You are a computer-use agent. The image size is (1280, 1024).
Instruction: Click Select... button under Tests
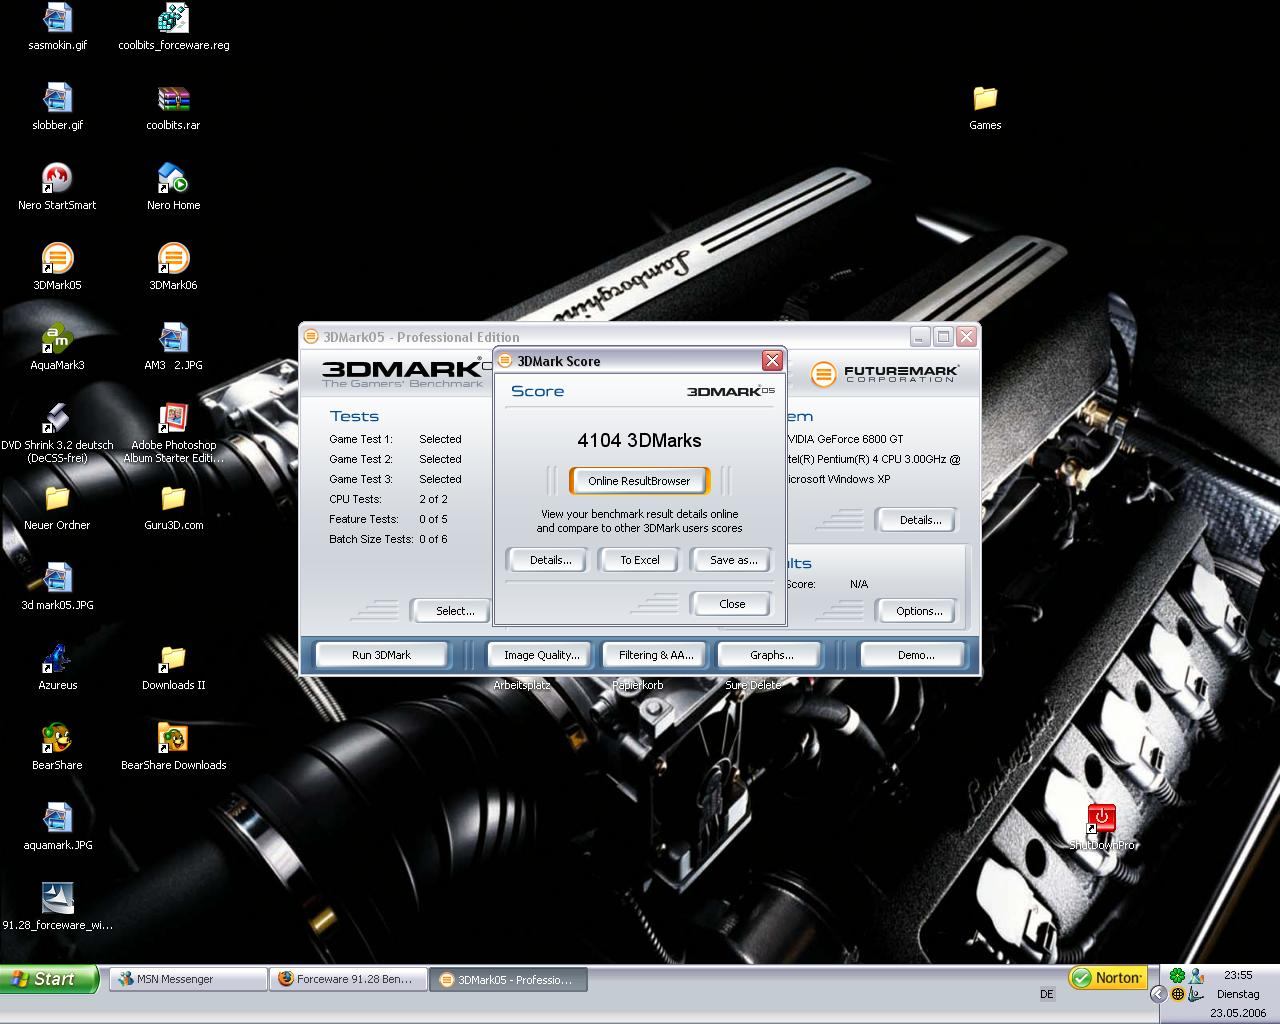point(451,611)
